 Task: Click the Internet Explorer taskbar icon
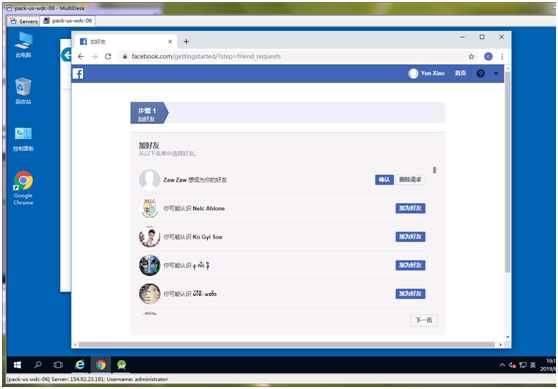coord(80,365)
